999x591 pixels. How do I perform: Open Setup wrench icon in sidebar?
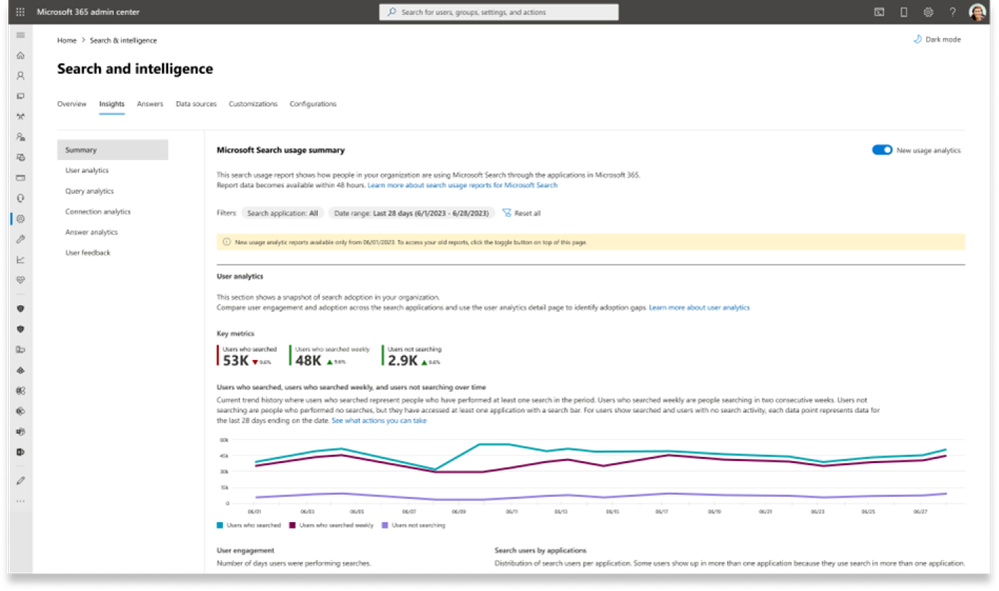(x=20, y=239)
